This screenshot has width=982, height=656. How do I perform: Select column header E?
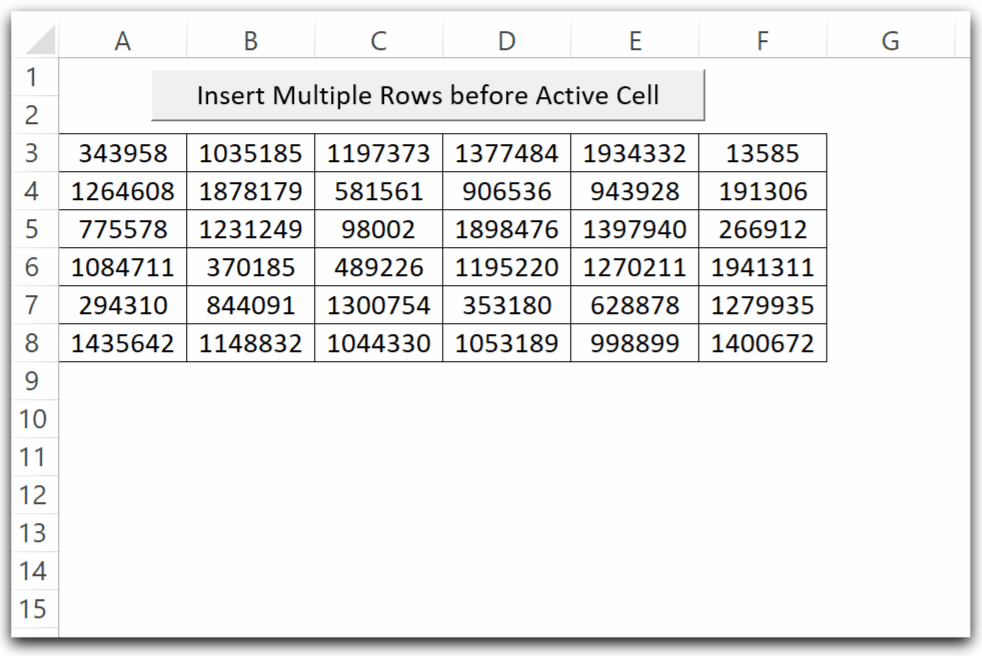tap(634, 40)
